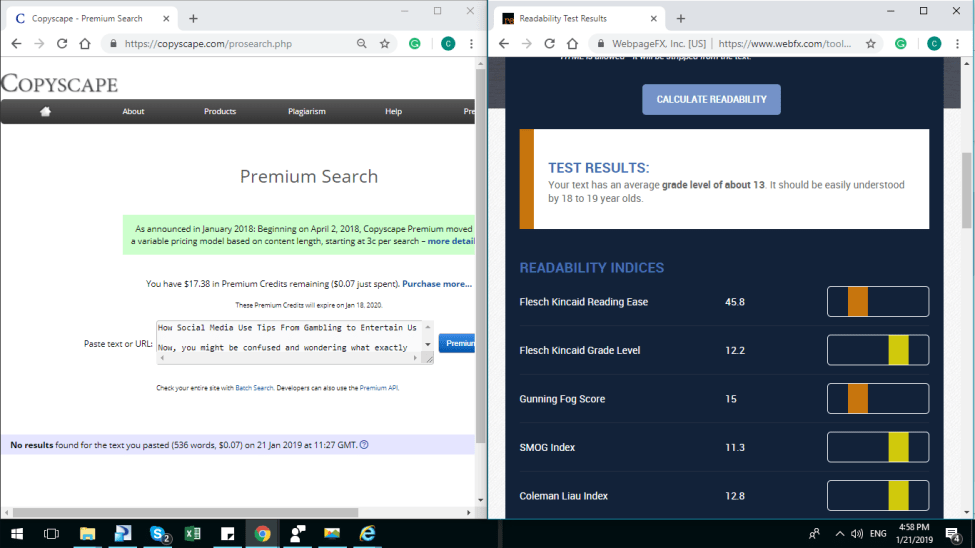Open the Windows Start menu

(x=17, y=534)
